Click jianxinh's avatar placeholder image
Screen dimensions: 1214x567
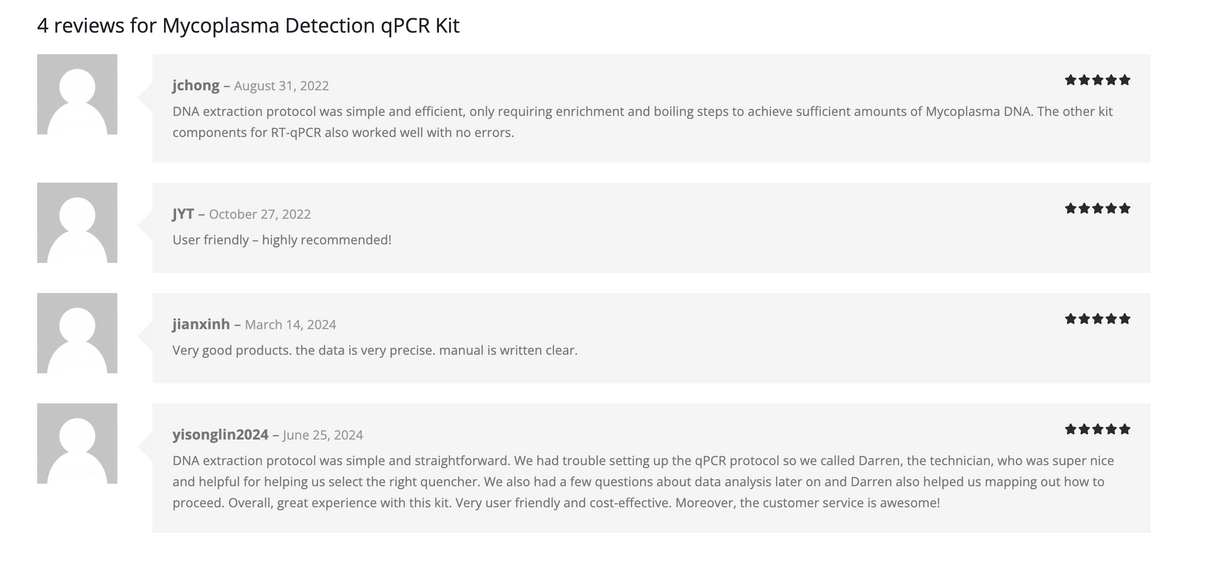pos(77,333)
